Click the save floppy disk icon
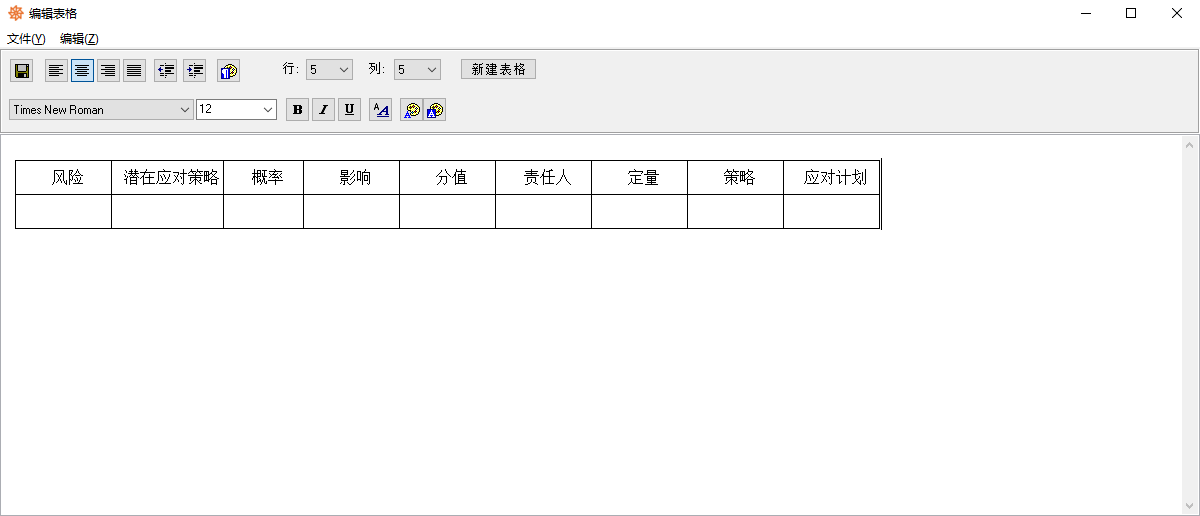Screen dimensions: 1200x516 22,71
